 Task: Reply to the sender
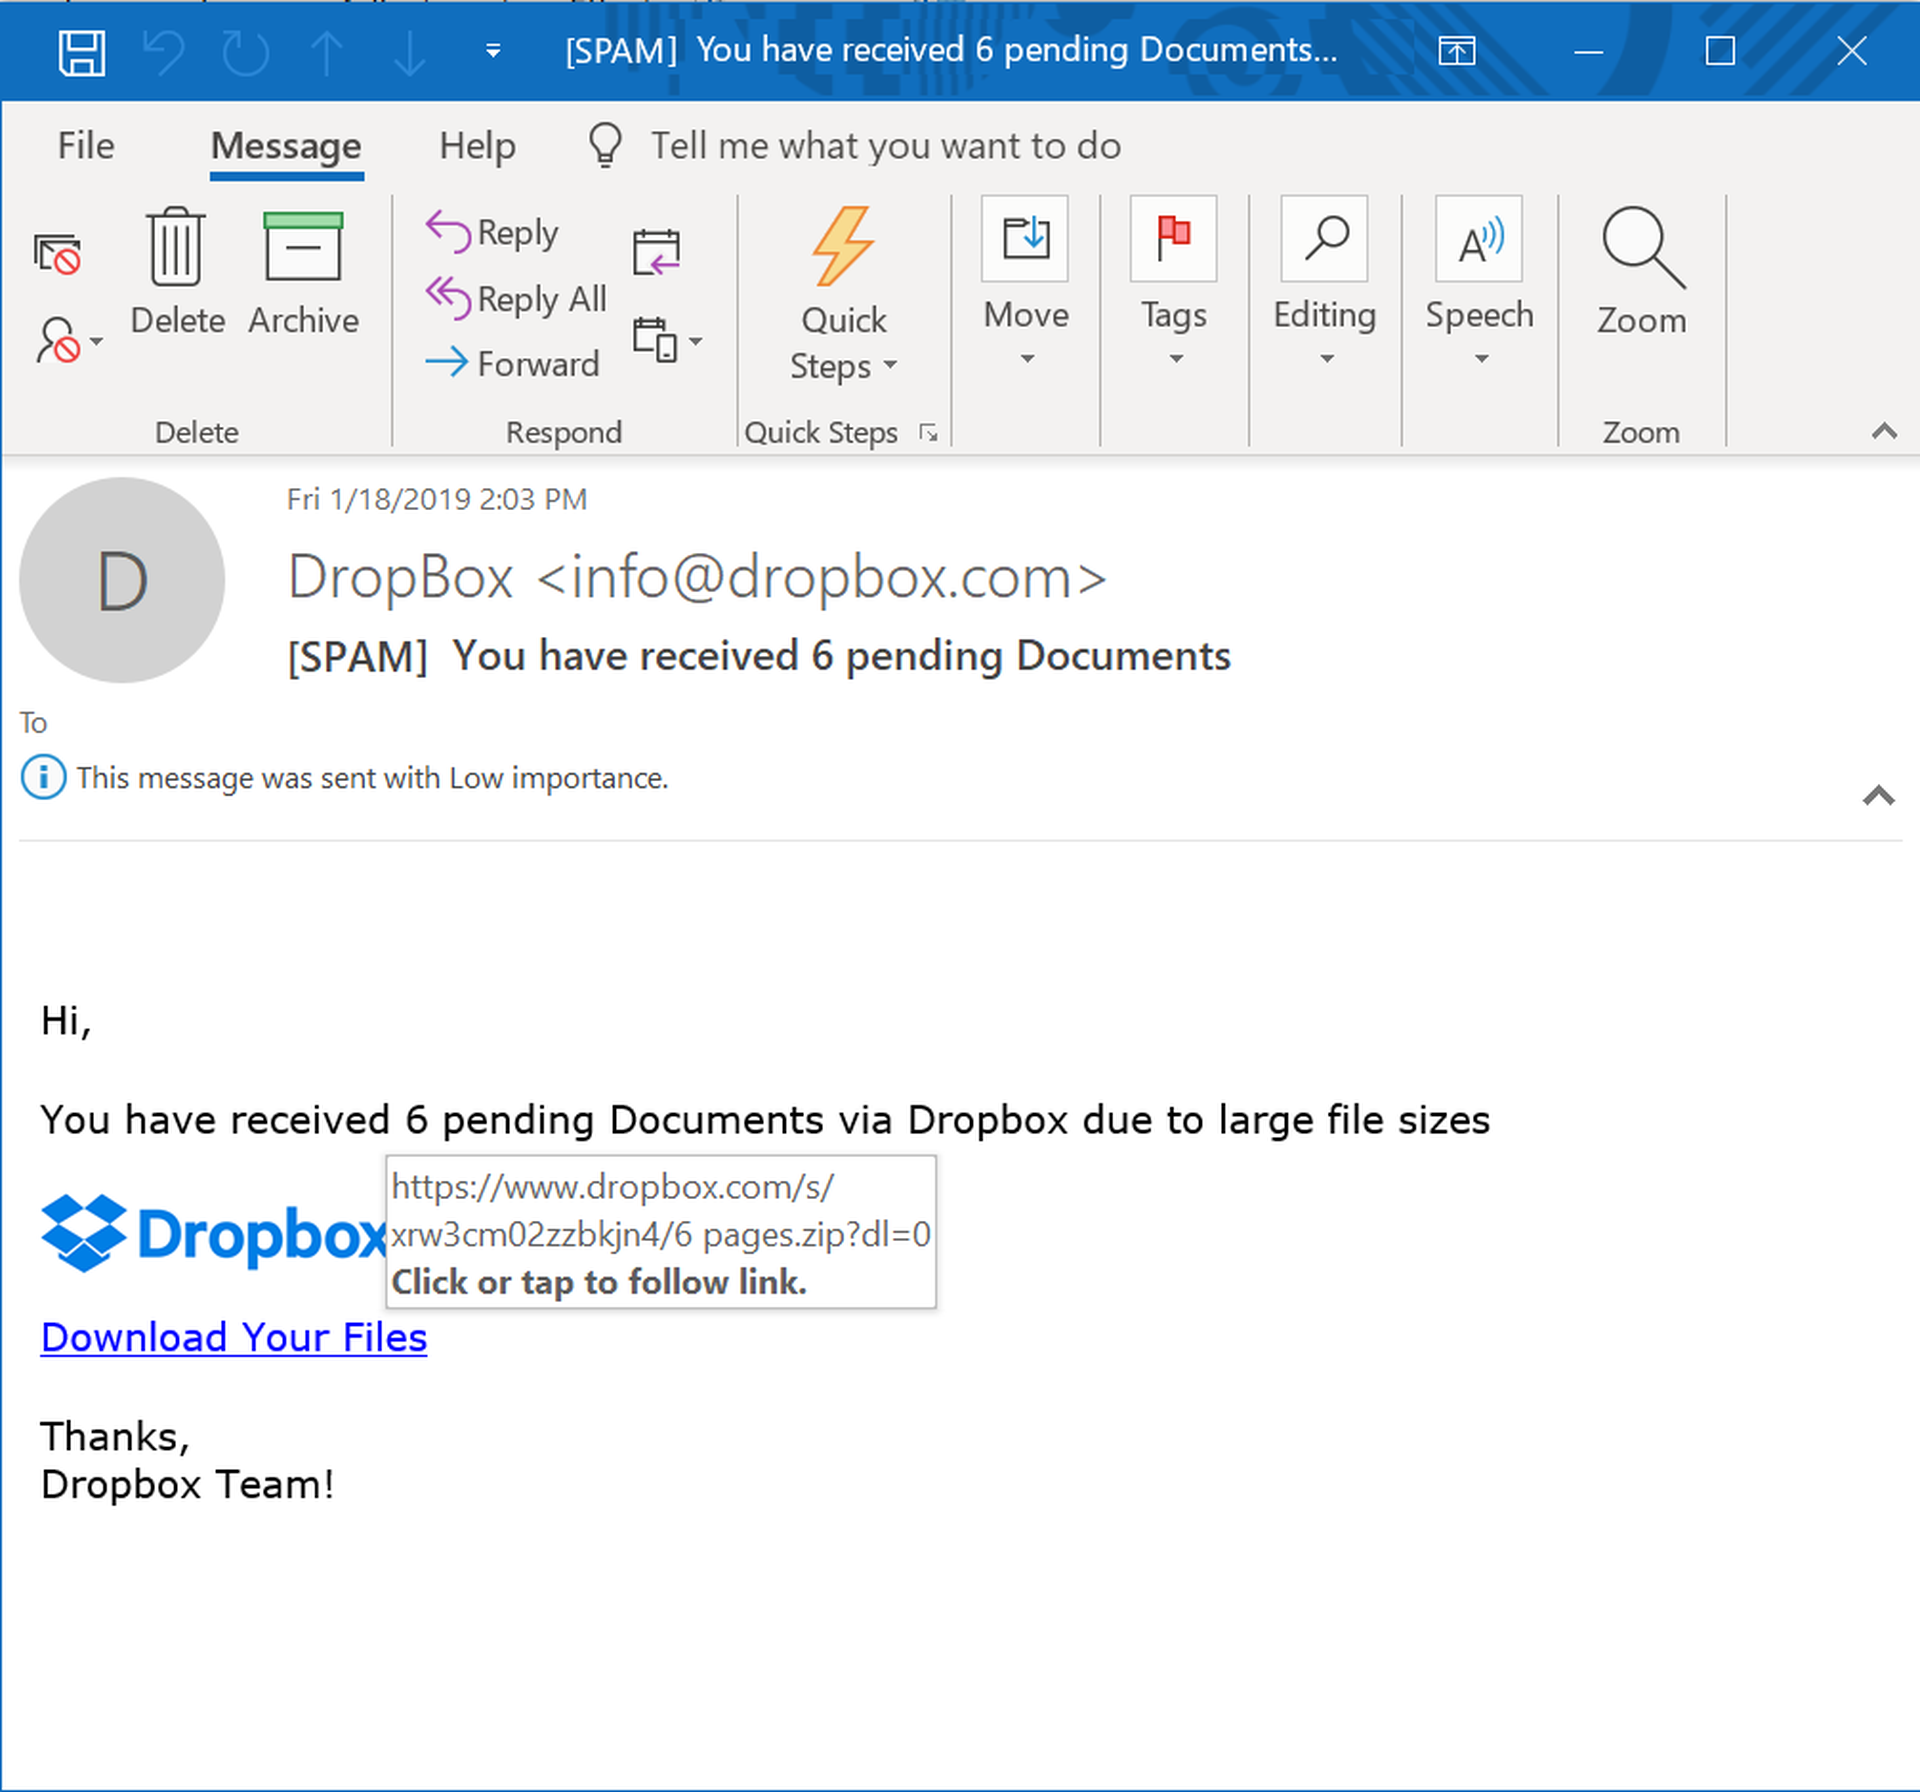click(x=492, y=232)
